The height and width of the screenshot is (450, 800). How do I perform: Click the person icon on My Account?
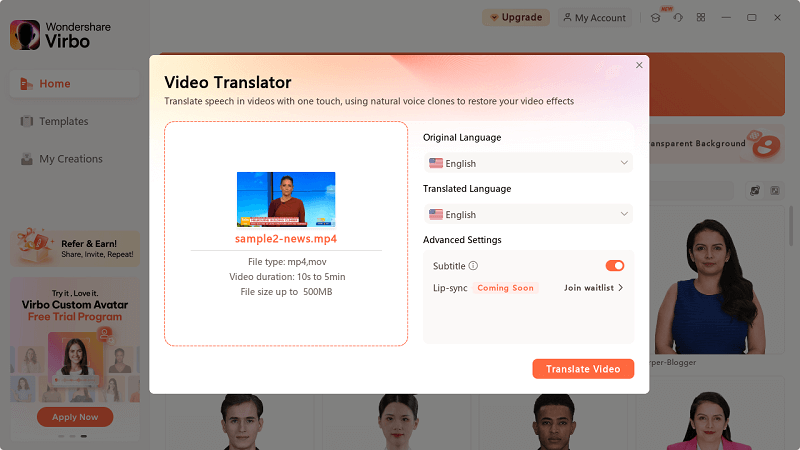[567, 17]
